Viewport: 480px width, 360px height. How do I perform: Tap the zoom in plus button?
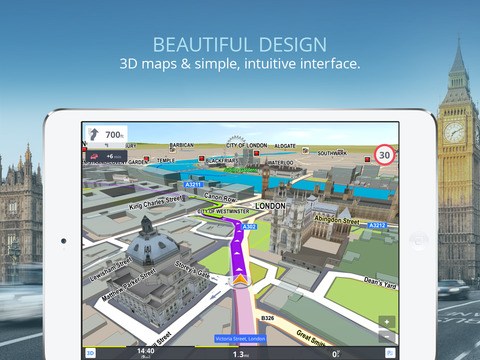pyautogui.click(x=387, y=322)
